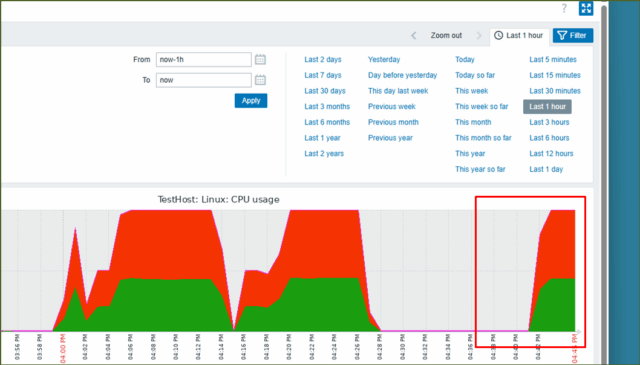Open calendar picker for To field
This screenshot has width=640, height=365.
tap(260, 80)
